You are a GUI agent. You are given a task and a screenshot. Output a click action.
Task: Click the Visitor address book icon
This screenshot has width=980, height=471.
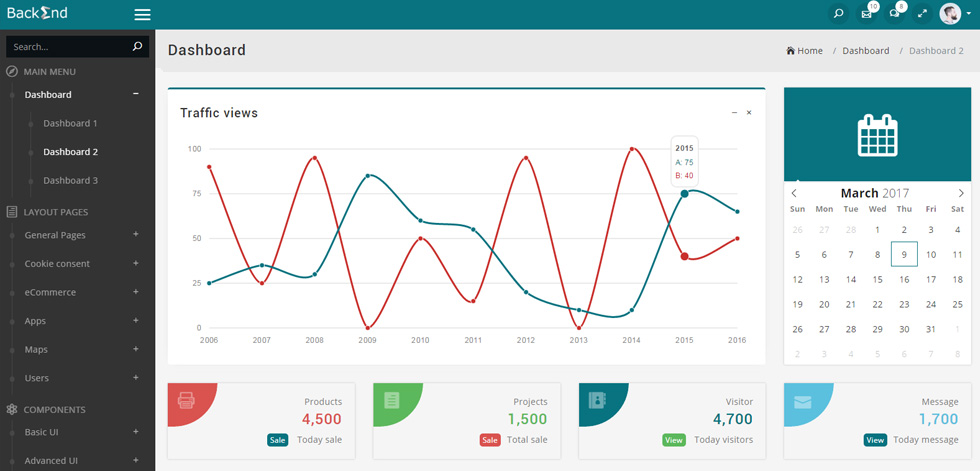(x=598, y=400)
